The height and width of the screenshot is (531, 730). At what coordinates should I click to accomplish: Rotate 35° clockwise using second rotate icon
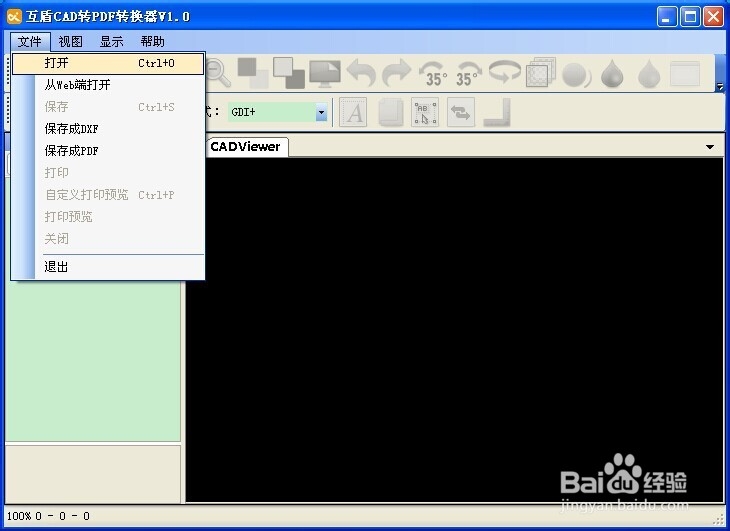pos(468,74)
